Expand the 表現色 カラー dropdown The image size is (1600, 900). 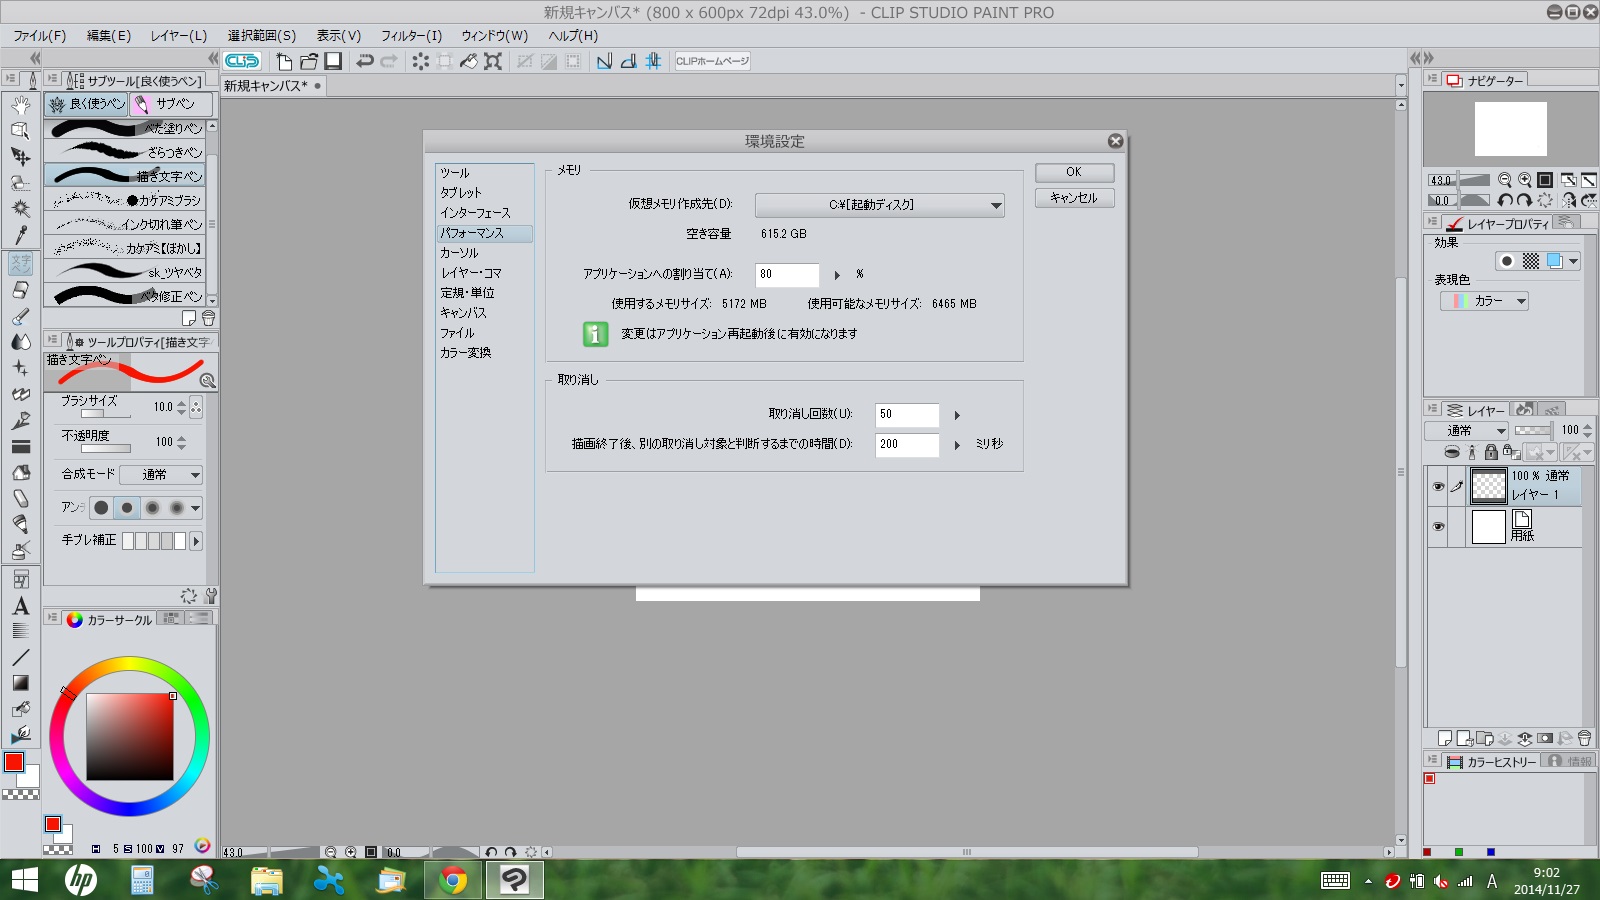[x=1484, y=301]
